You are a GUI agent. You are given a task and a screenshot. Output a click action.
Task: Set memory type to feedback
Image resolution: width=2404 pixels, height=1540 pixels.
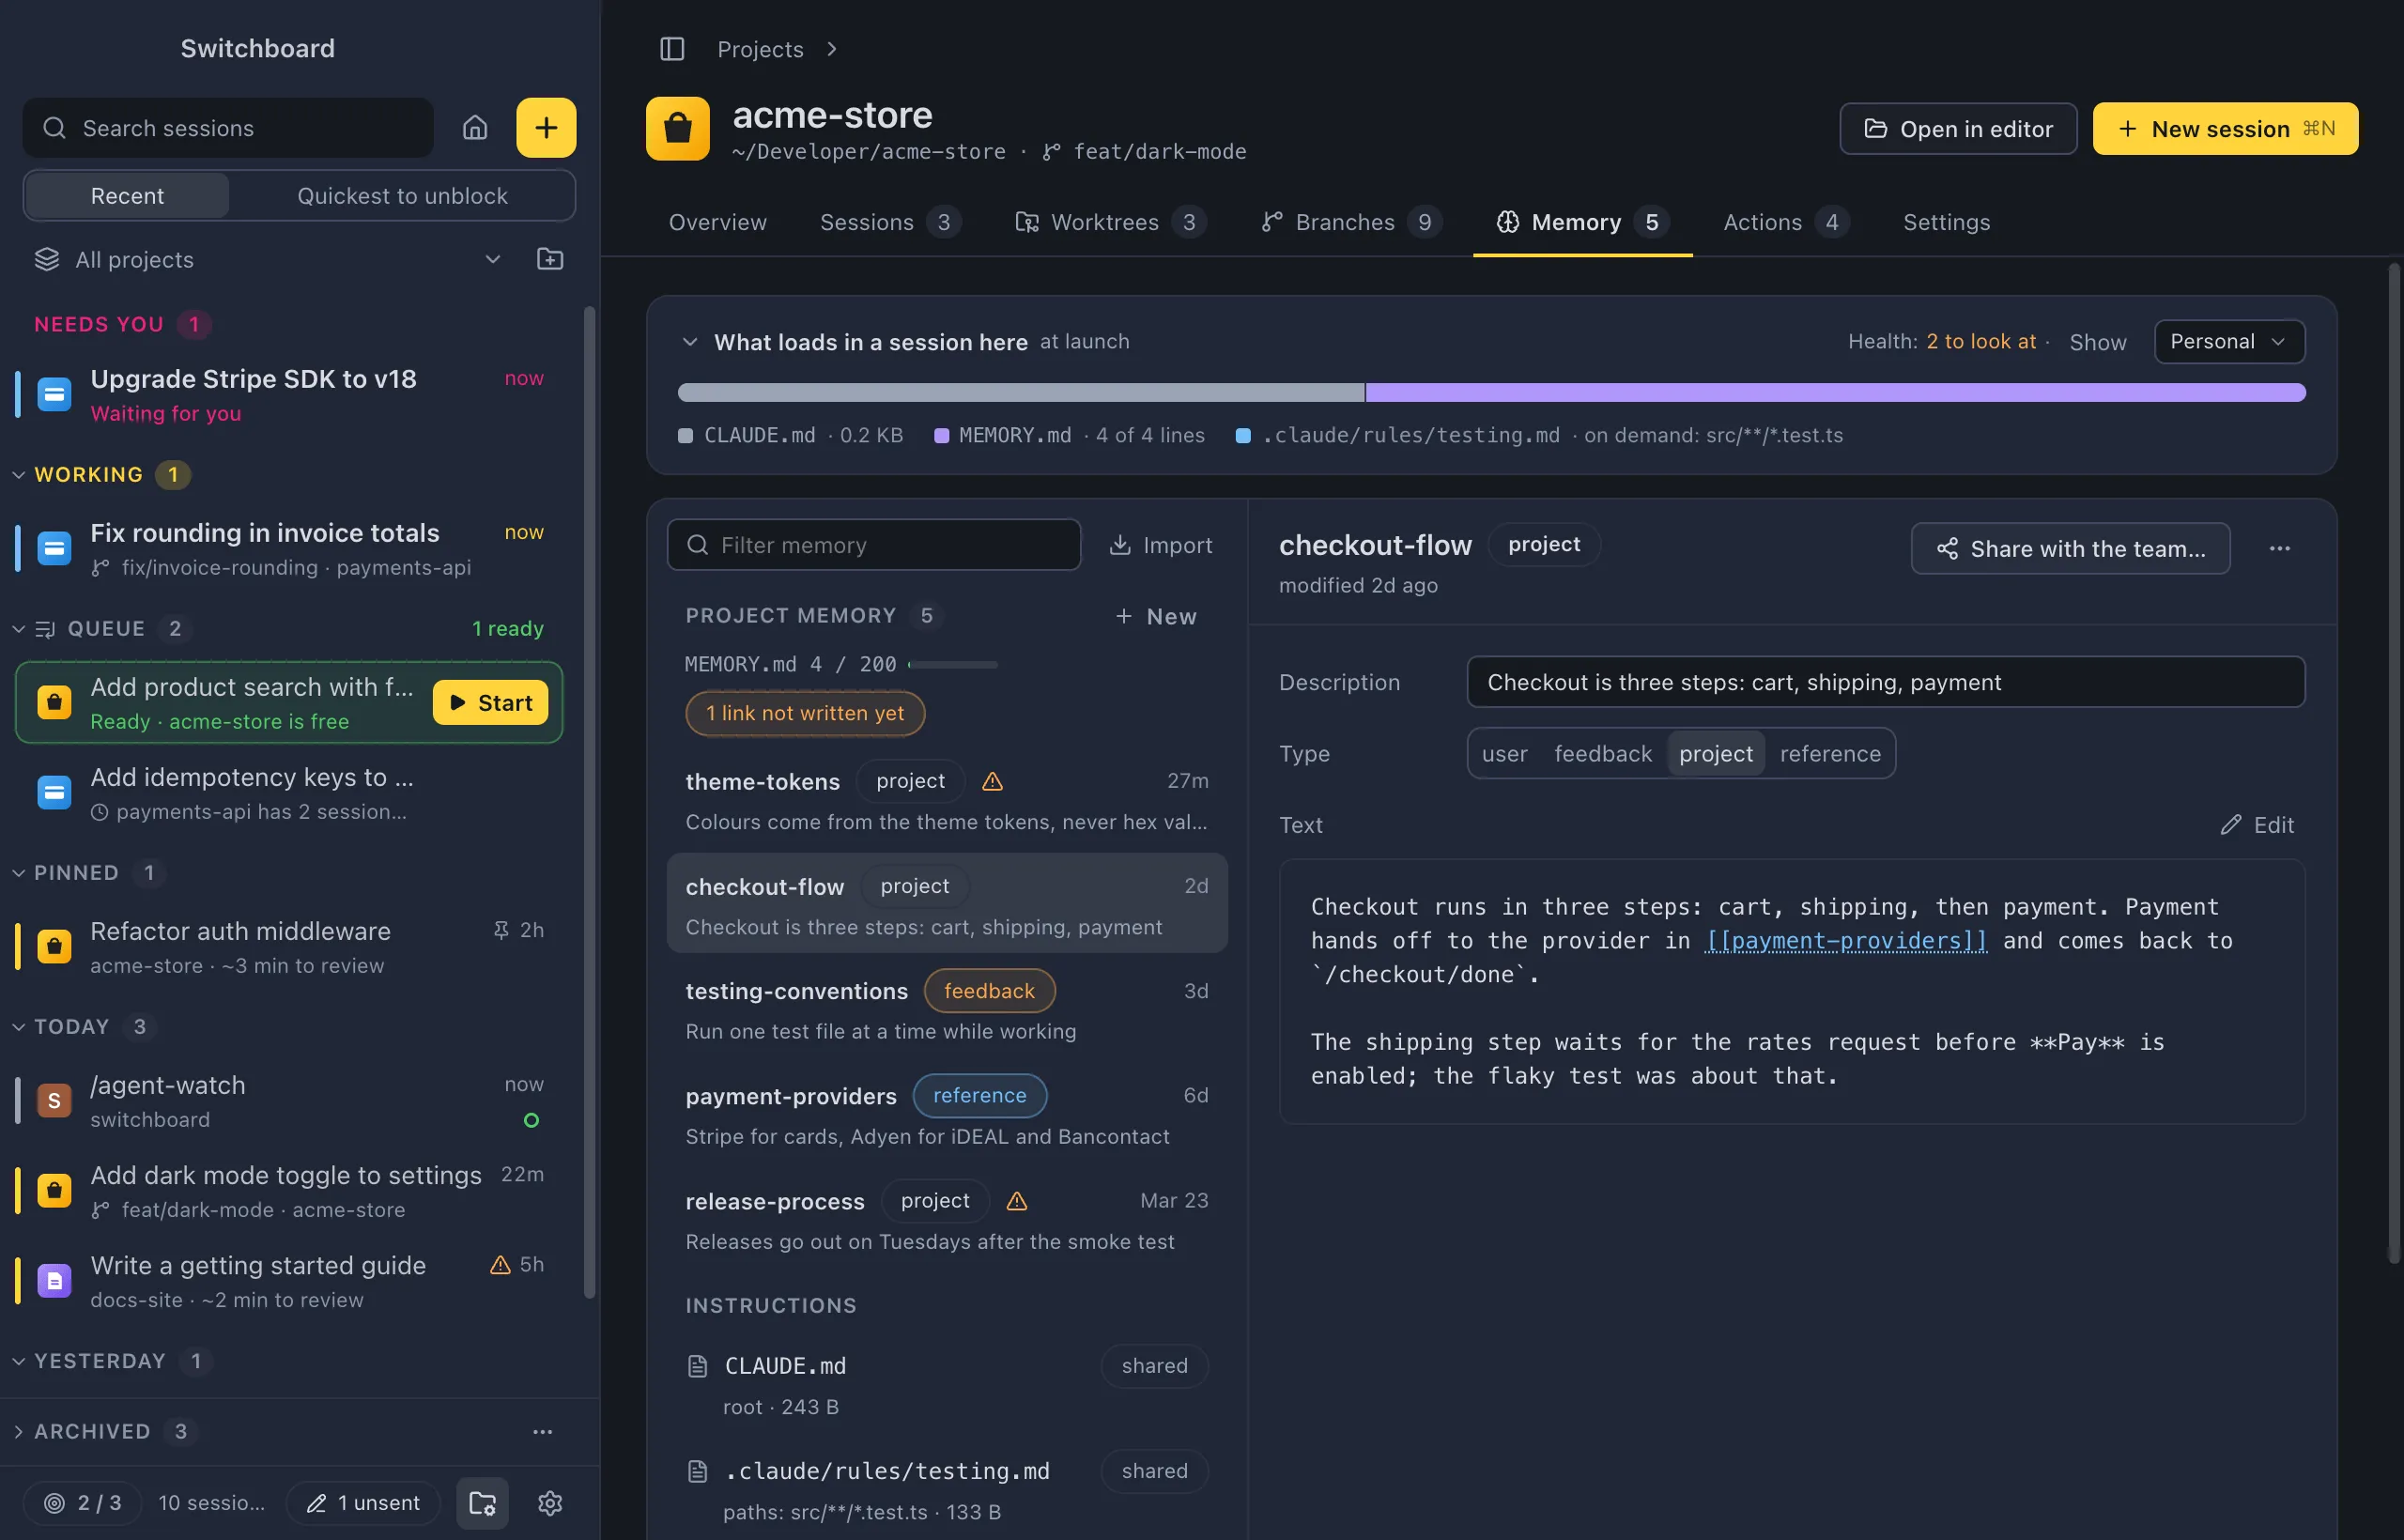[x=1603, y=754]
